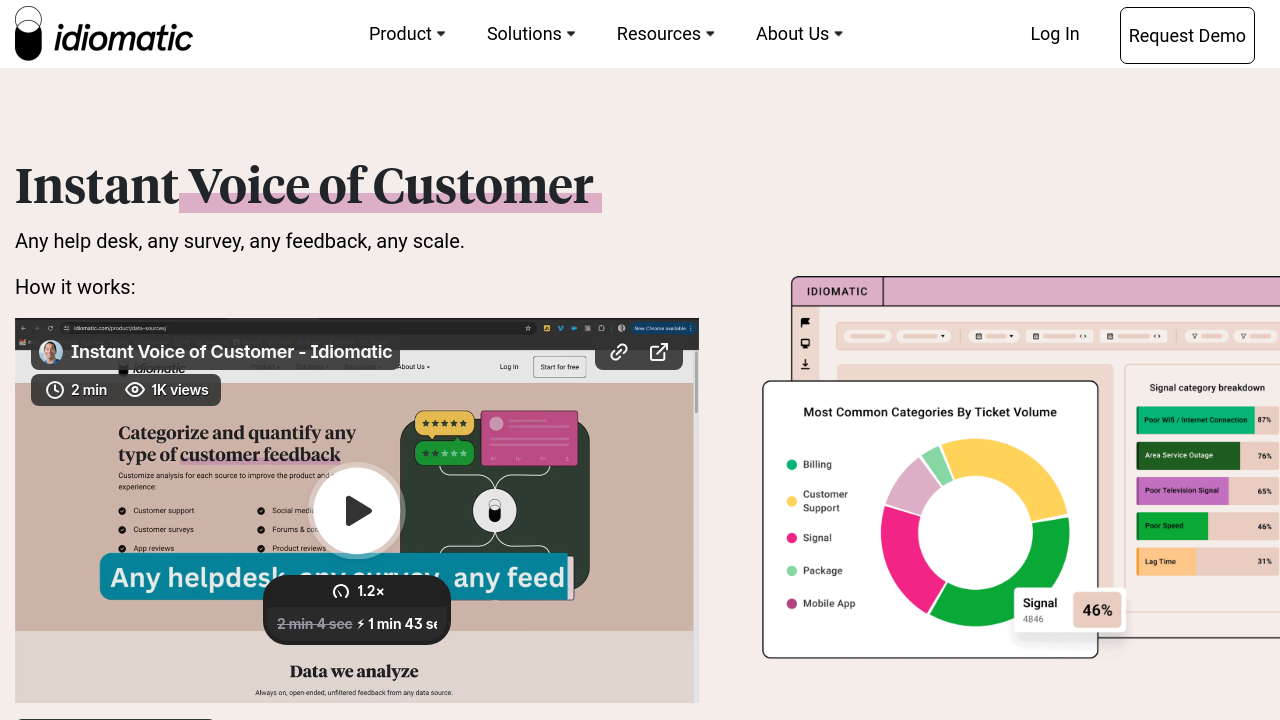Click the Log In link
The image size is (1280, 720).
click(1054, 34)
